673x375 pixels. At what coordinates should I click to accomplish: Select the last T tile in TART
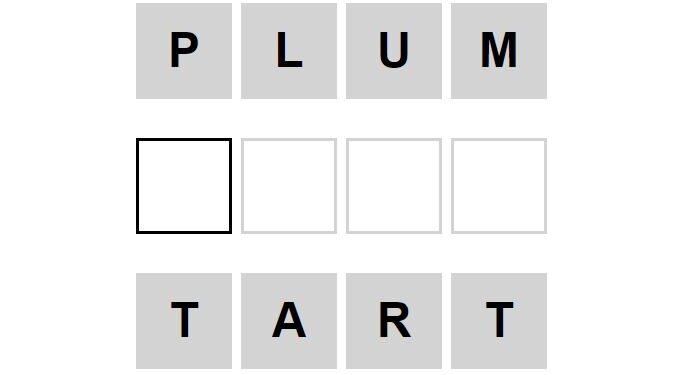[499, 321]
